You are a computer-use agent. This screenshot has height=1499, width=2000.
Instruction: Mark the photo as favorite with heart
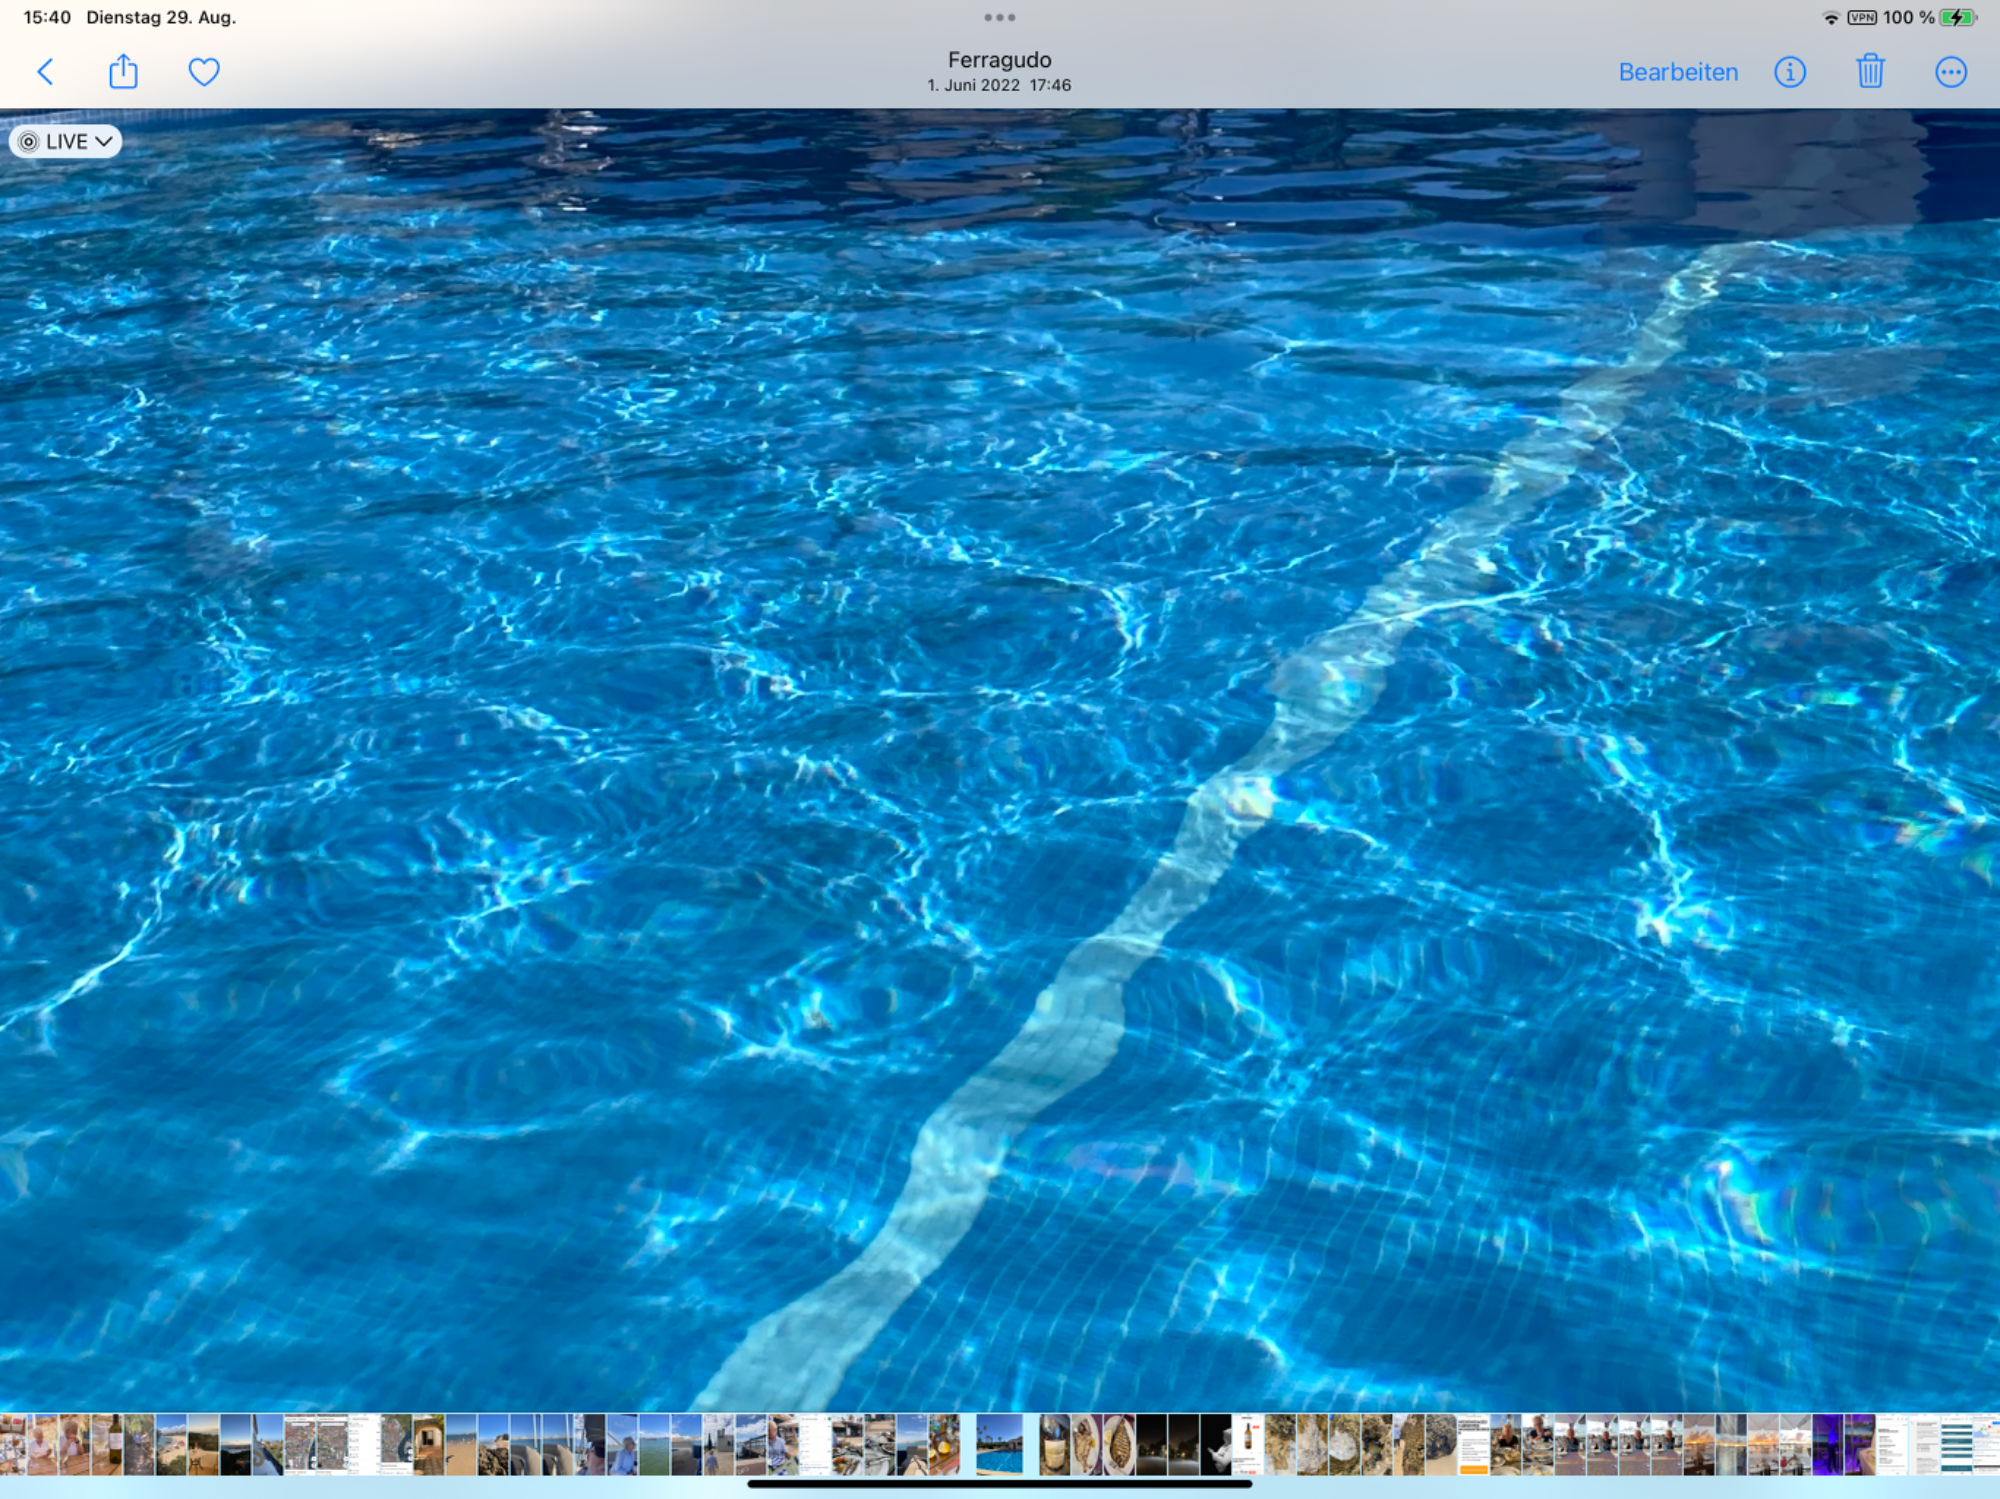coord(204,72)
